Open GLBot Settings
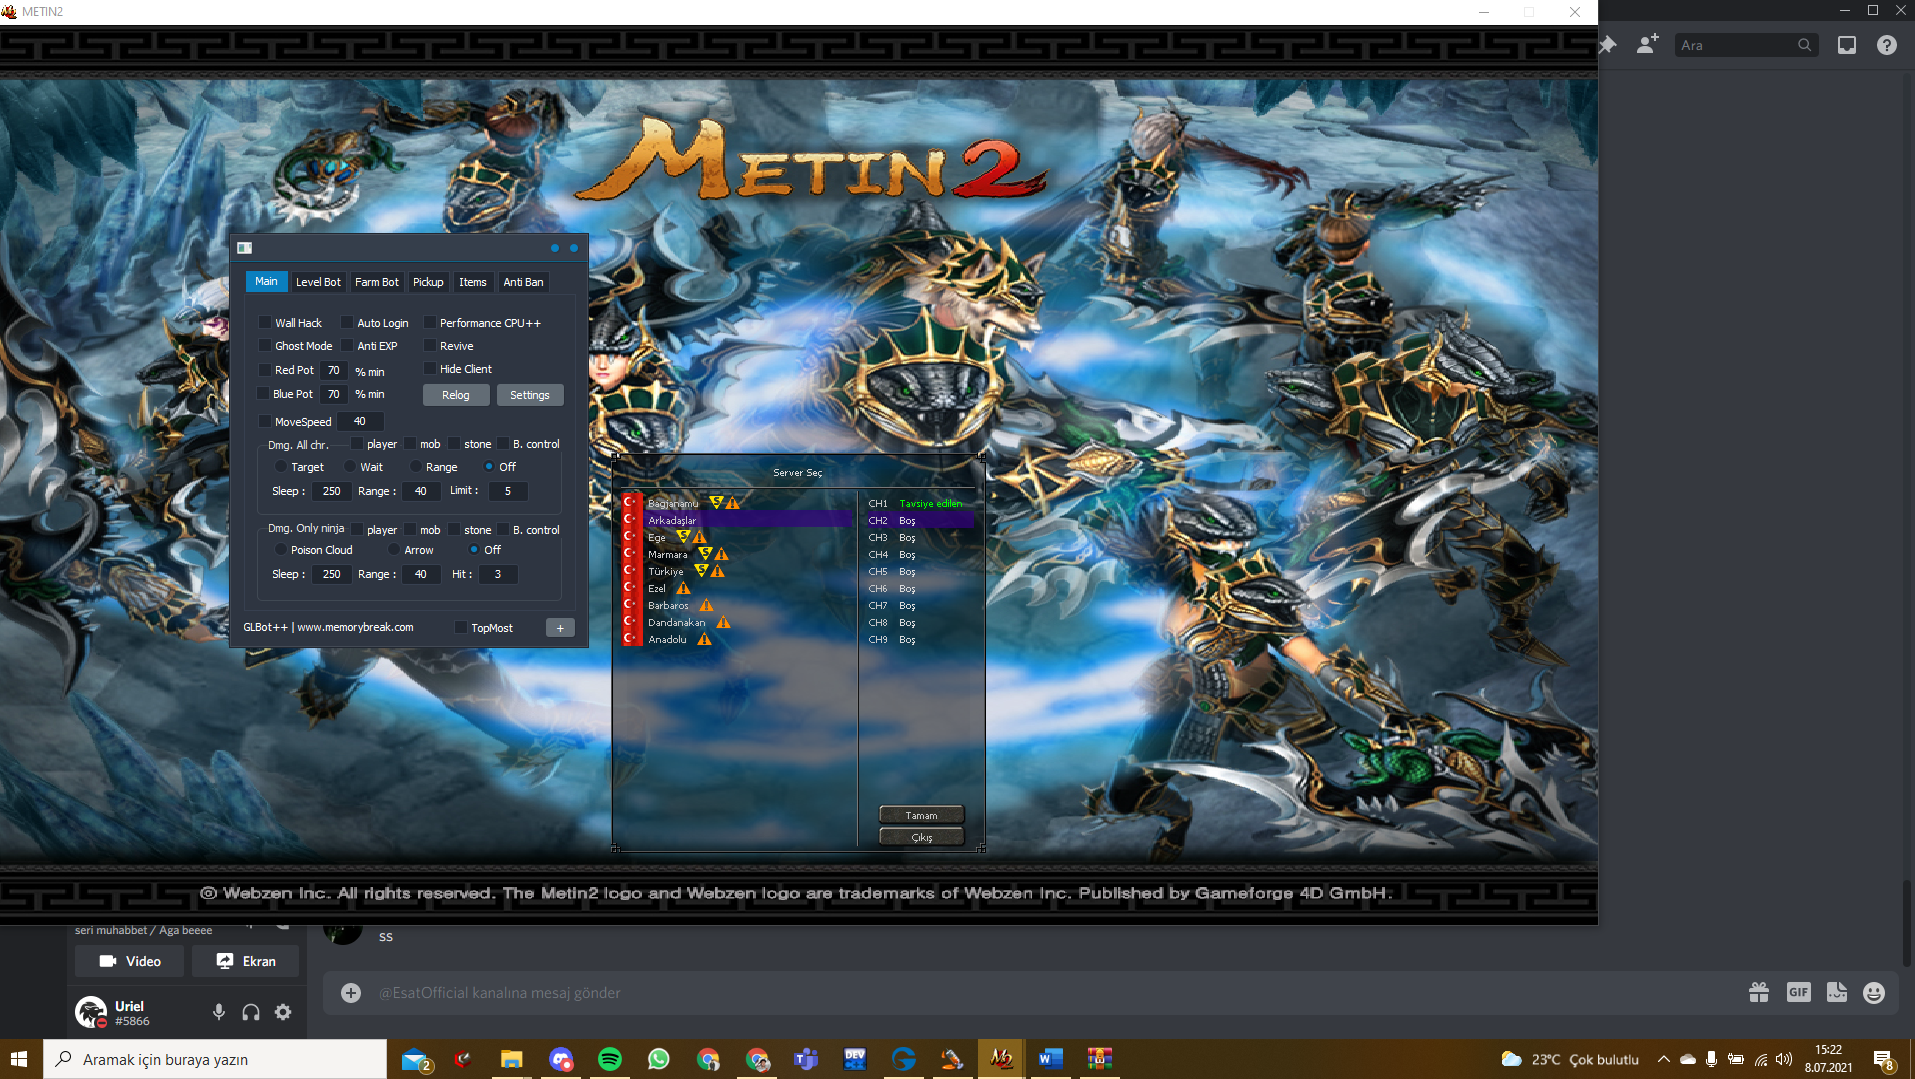The height and width of the screenshot is (1079, 1915). (x=530, y=395)
